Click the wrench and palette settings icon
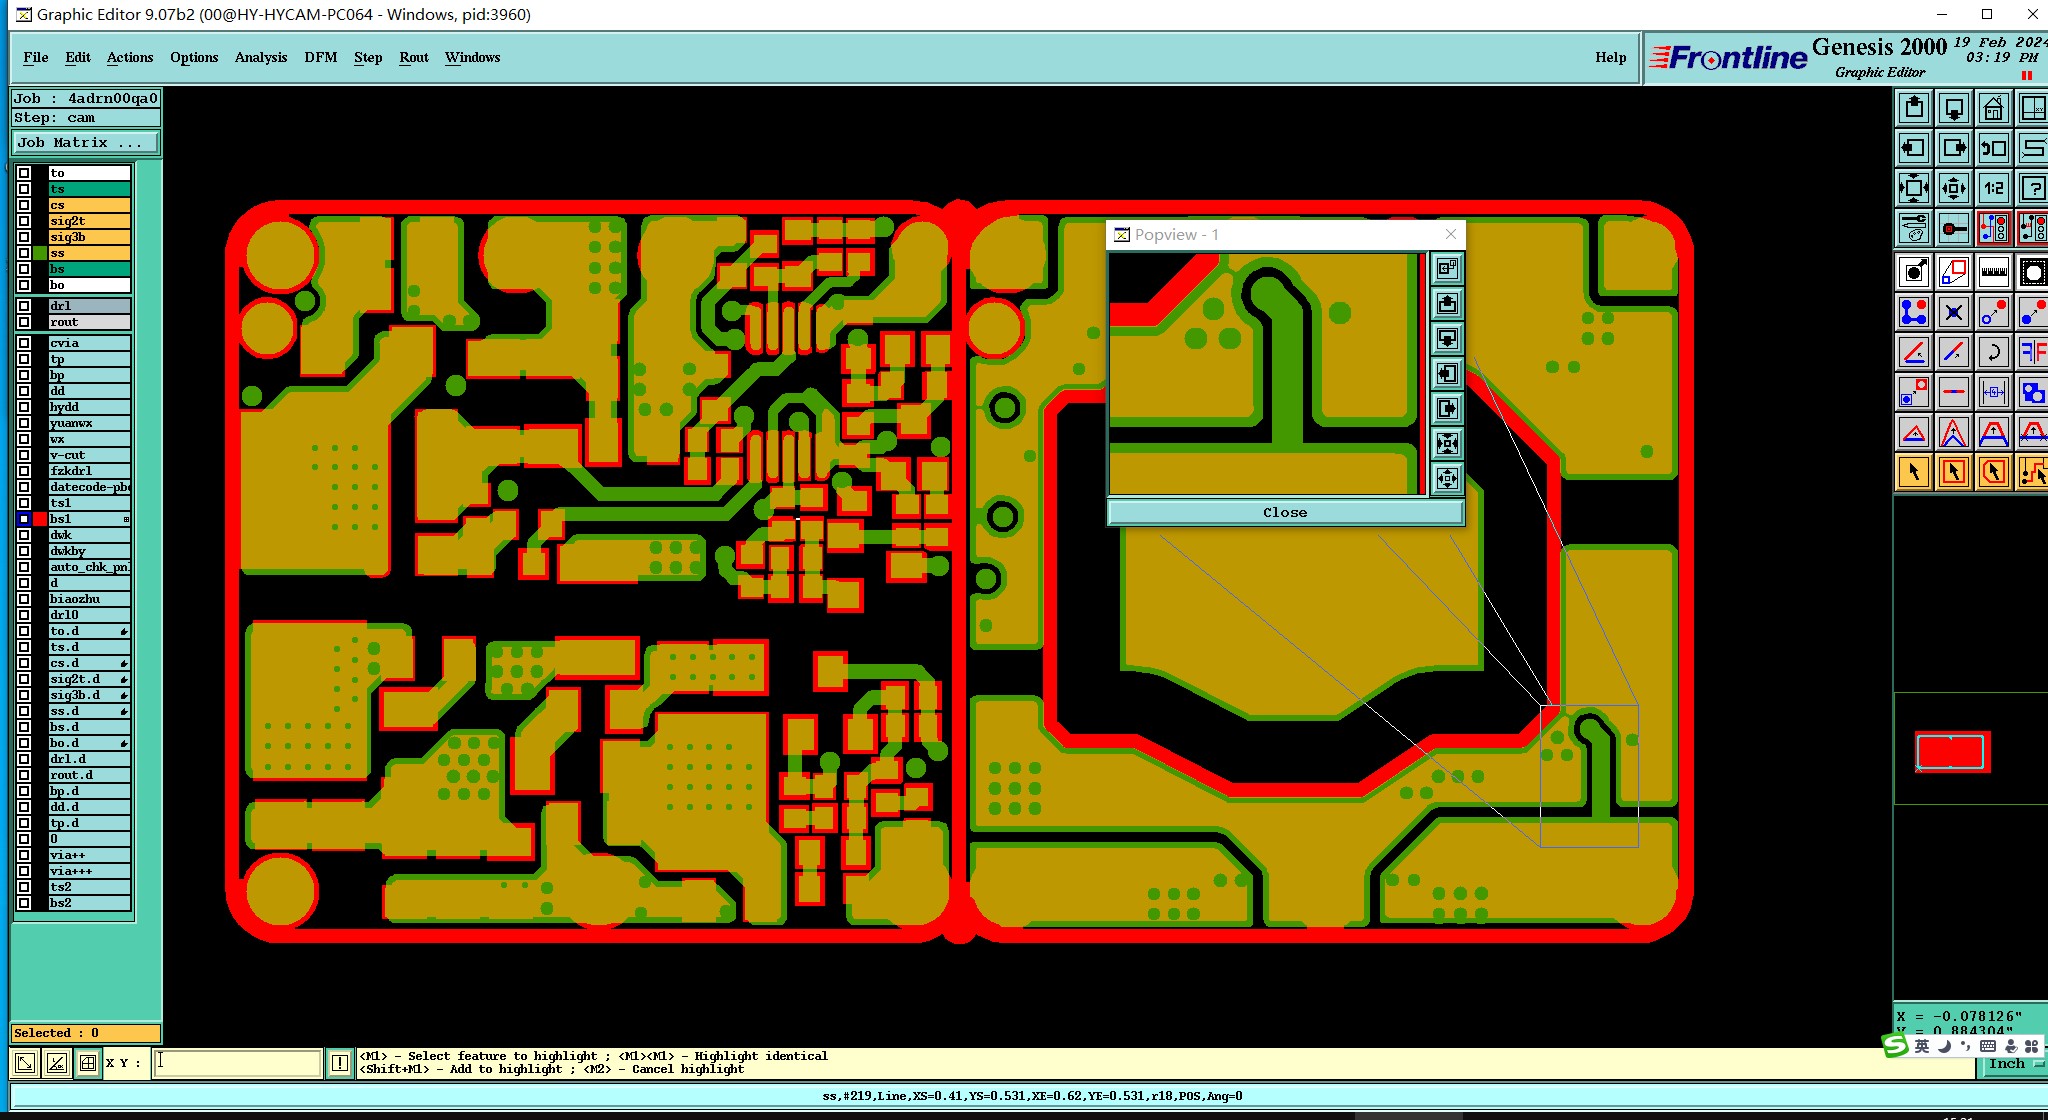 (1913, 229)
